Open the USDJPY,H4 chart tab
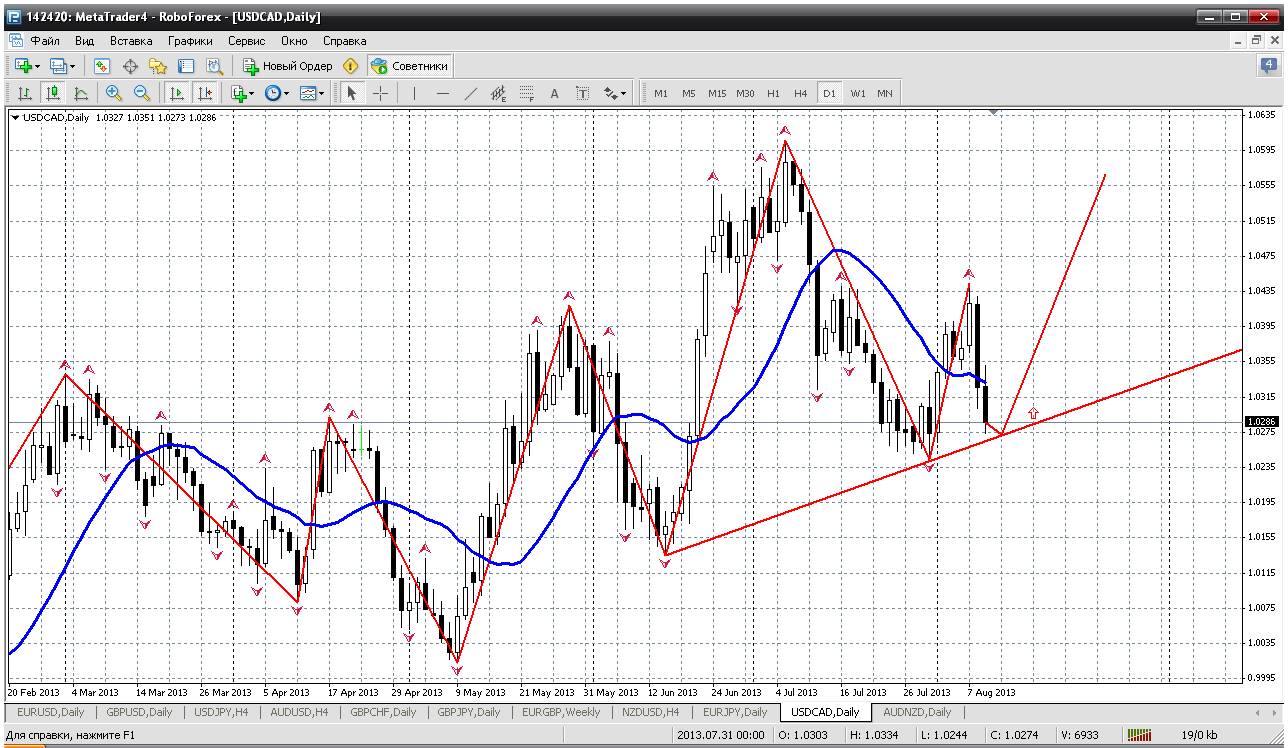The height and width of the screenshot is (748, 1288). coord(223,712)
